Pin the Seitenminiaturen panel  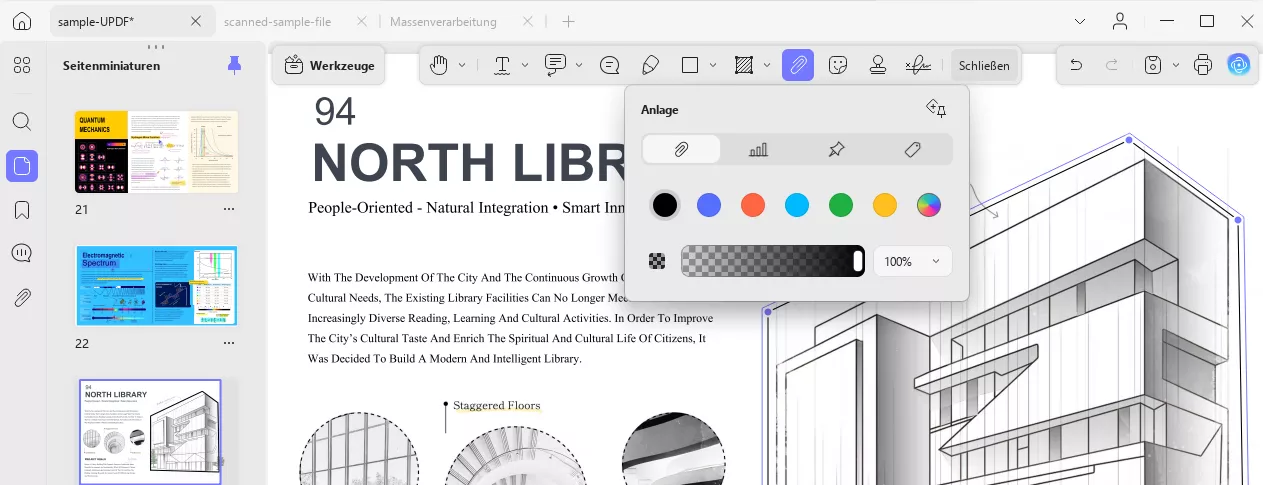234,65
